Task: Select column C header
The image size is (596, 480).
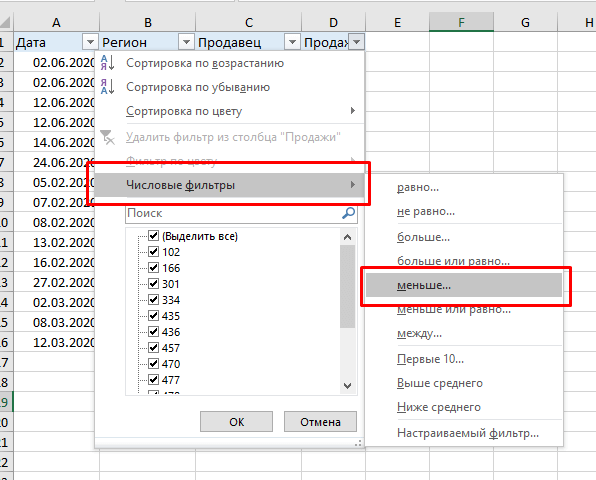Action: [x=249, y=22]
